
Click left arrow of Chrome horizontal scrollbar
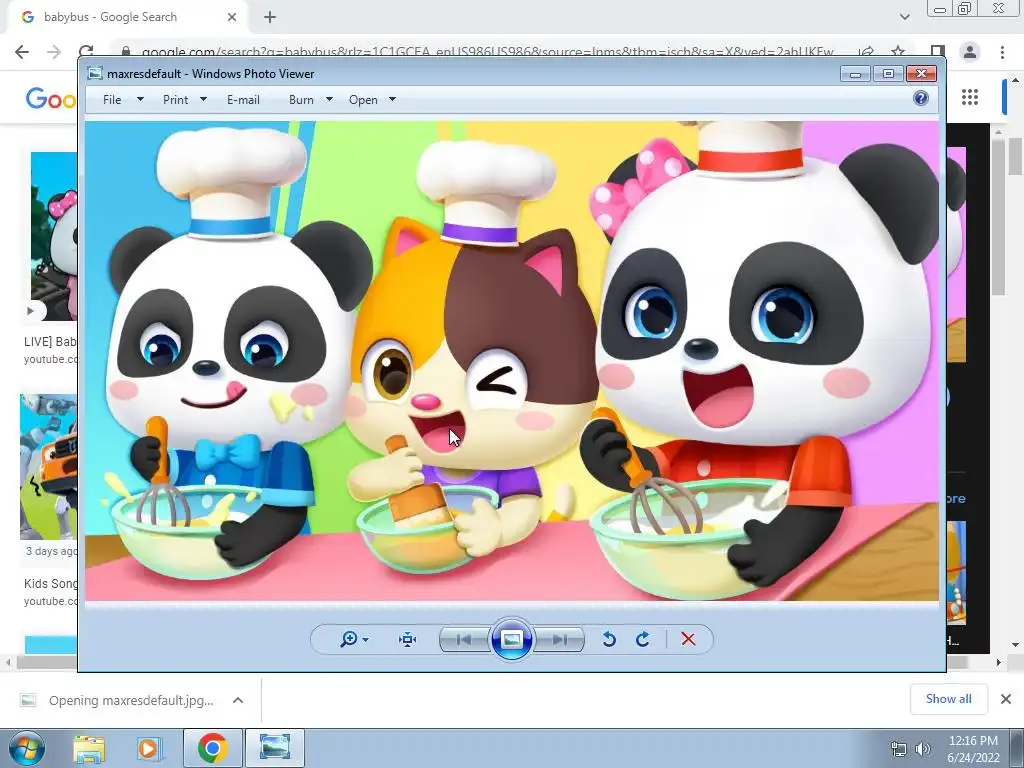(8, 662)
